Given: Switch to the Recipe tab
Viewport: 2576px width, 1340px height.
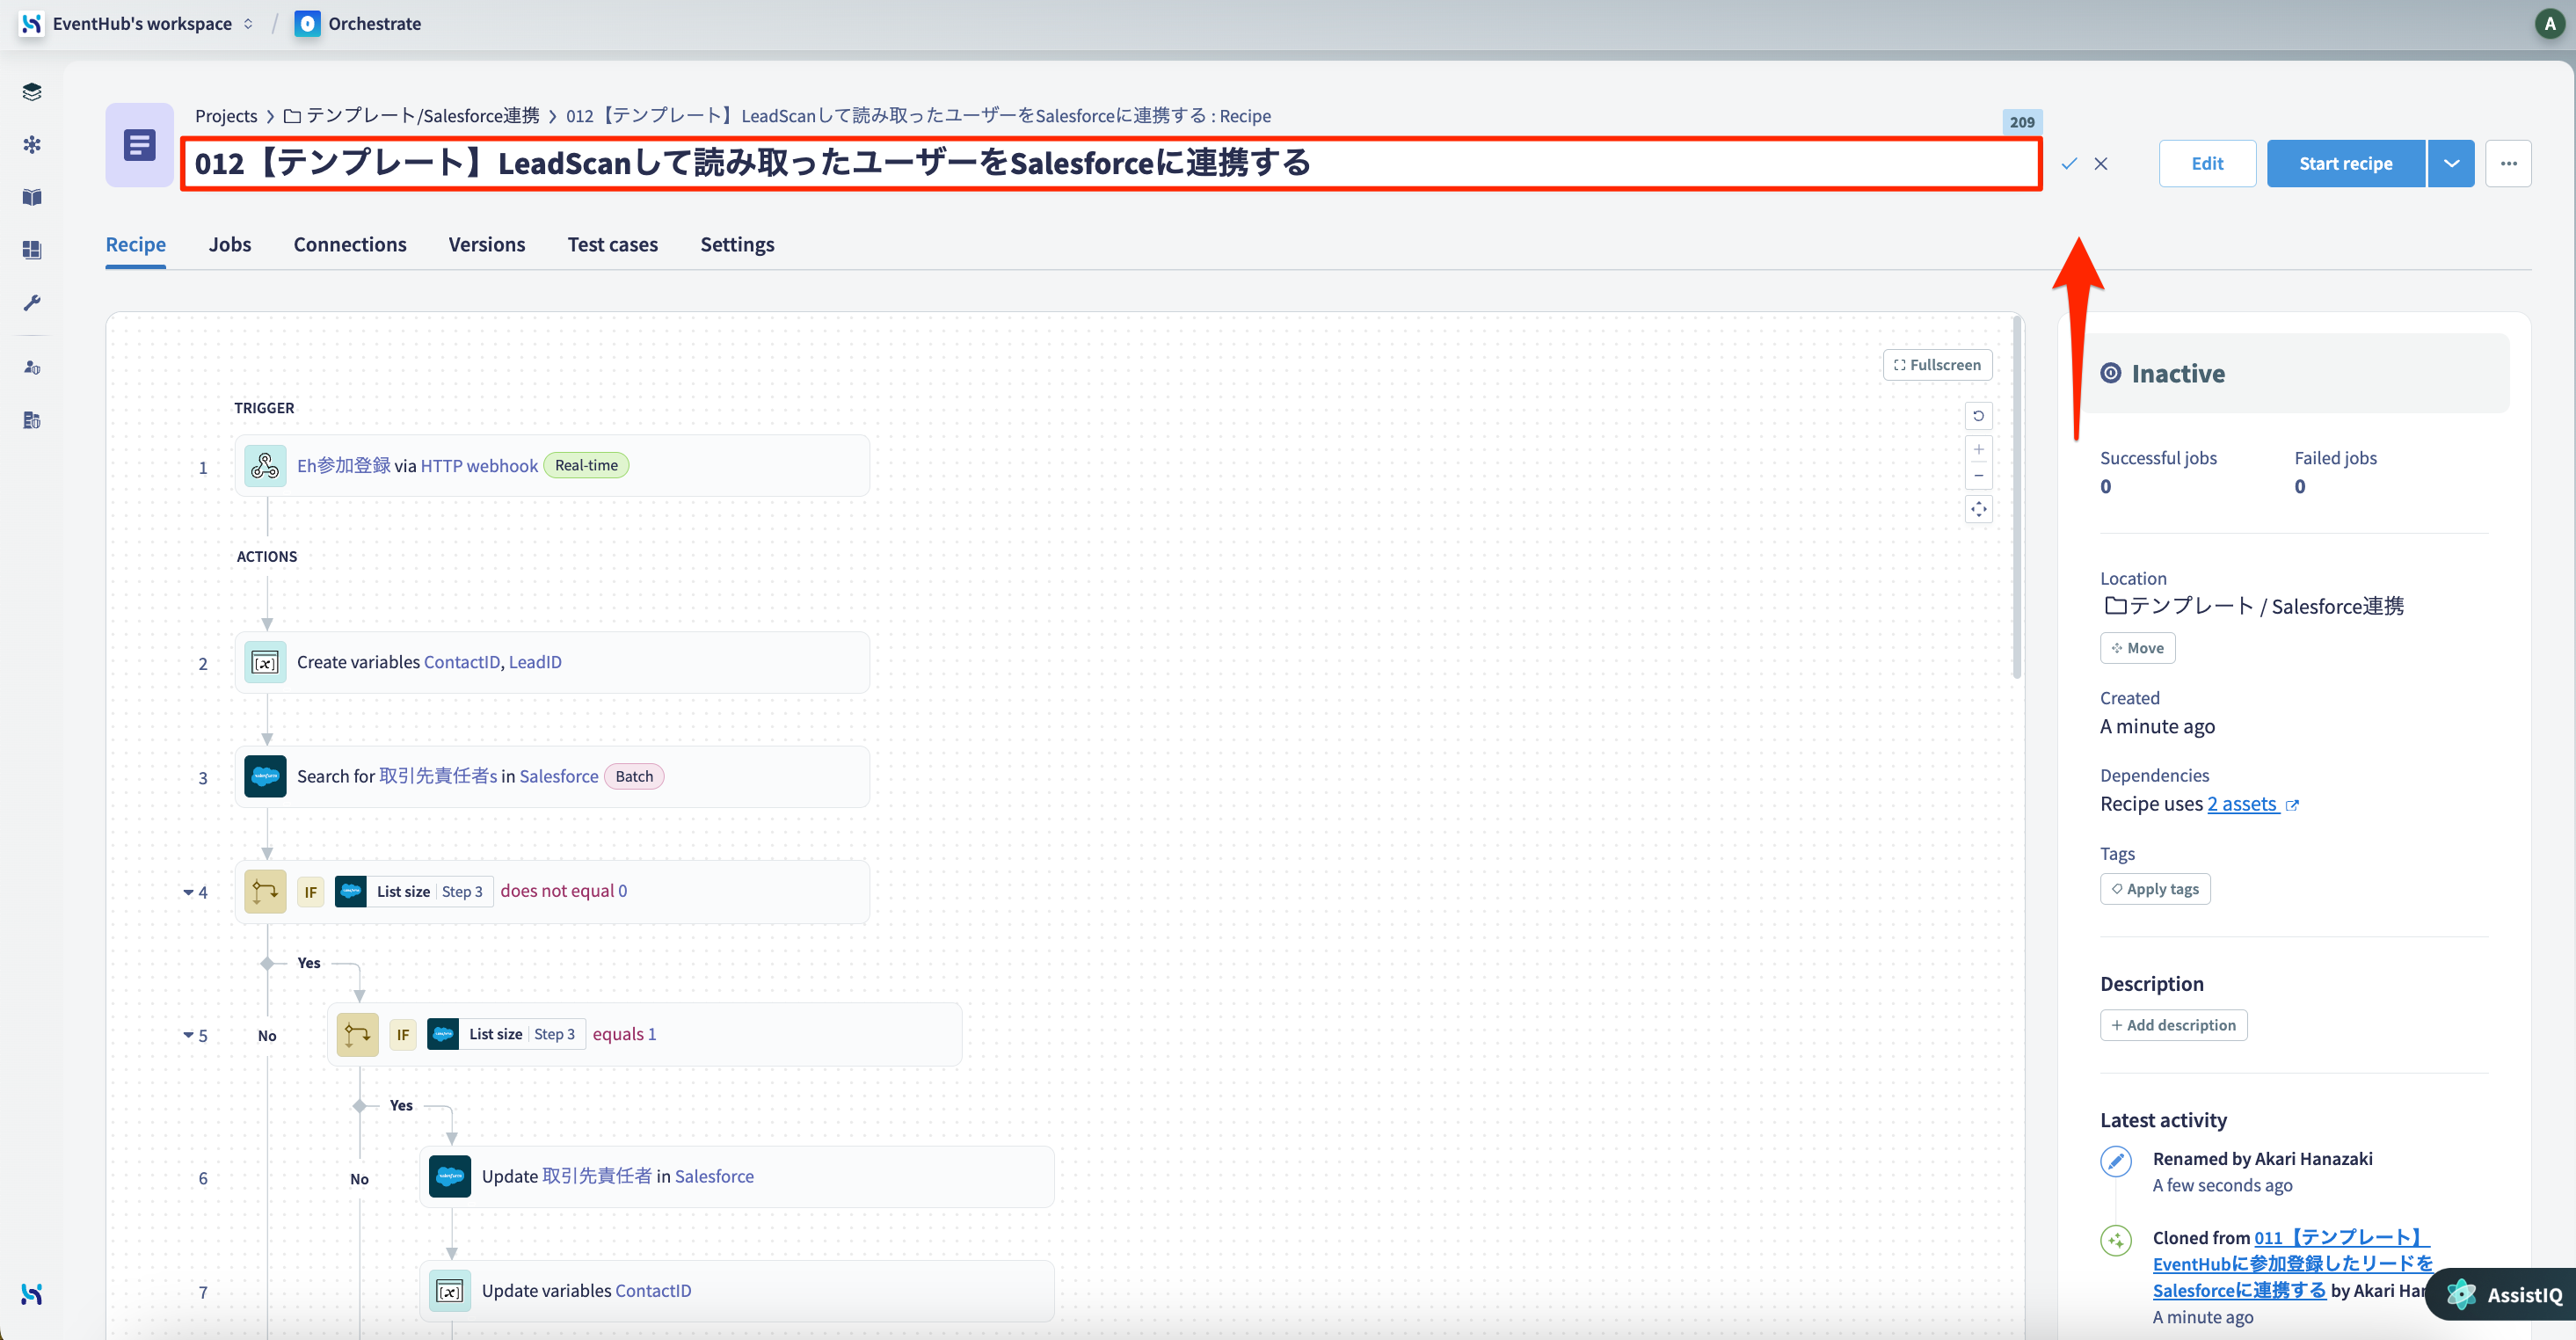Looking at the screenshot, I should (x=136, y=244).
